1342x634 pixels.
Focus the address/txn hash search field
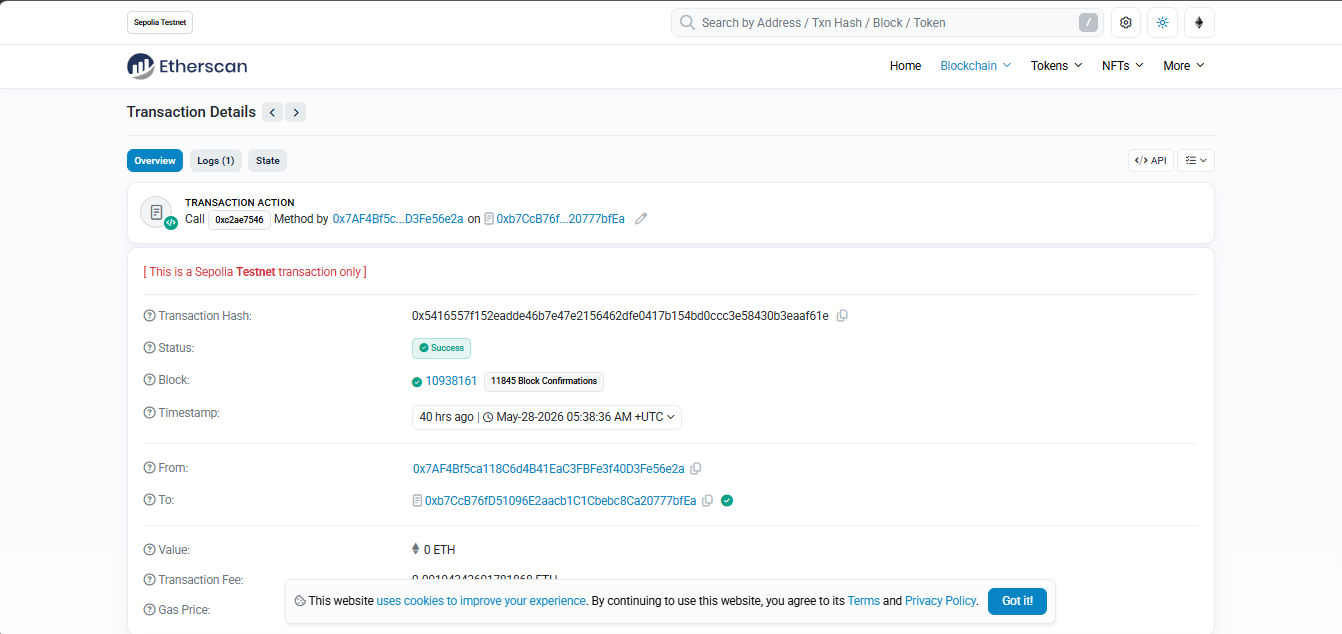[x=885, y=22]
